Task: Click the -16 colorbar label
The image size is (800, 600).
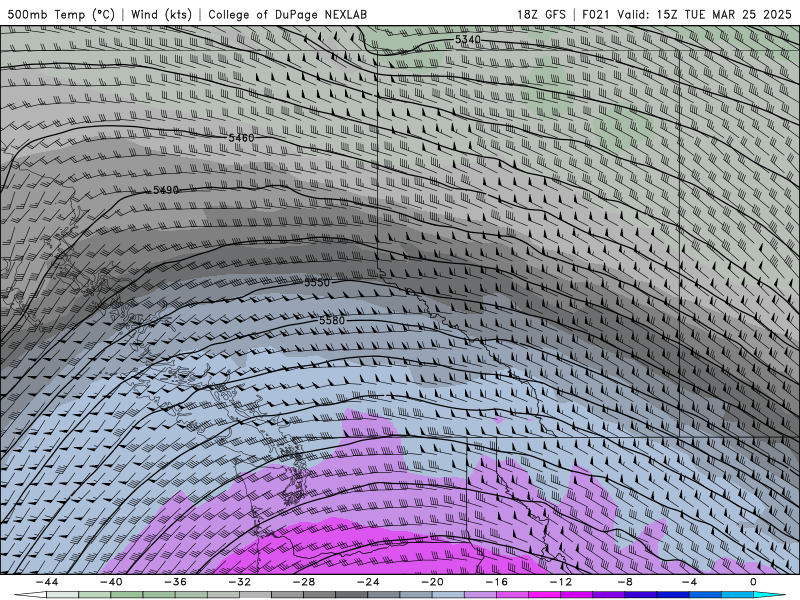Action: click(x=497, y=582)
